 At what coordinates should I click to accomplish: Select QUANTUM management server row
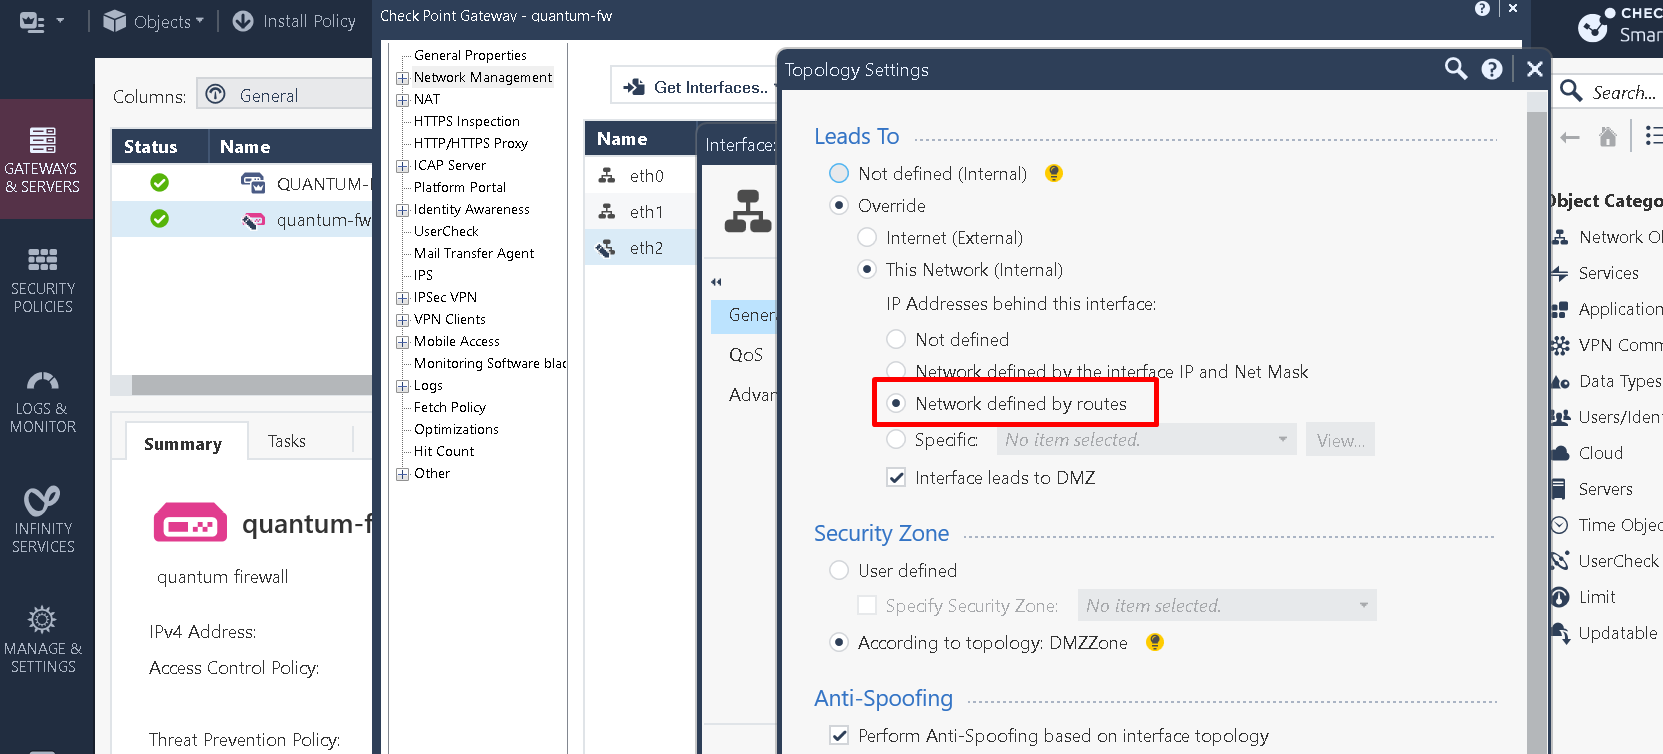point(242,183)
